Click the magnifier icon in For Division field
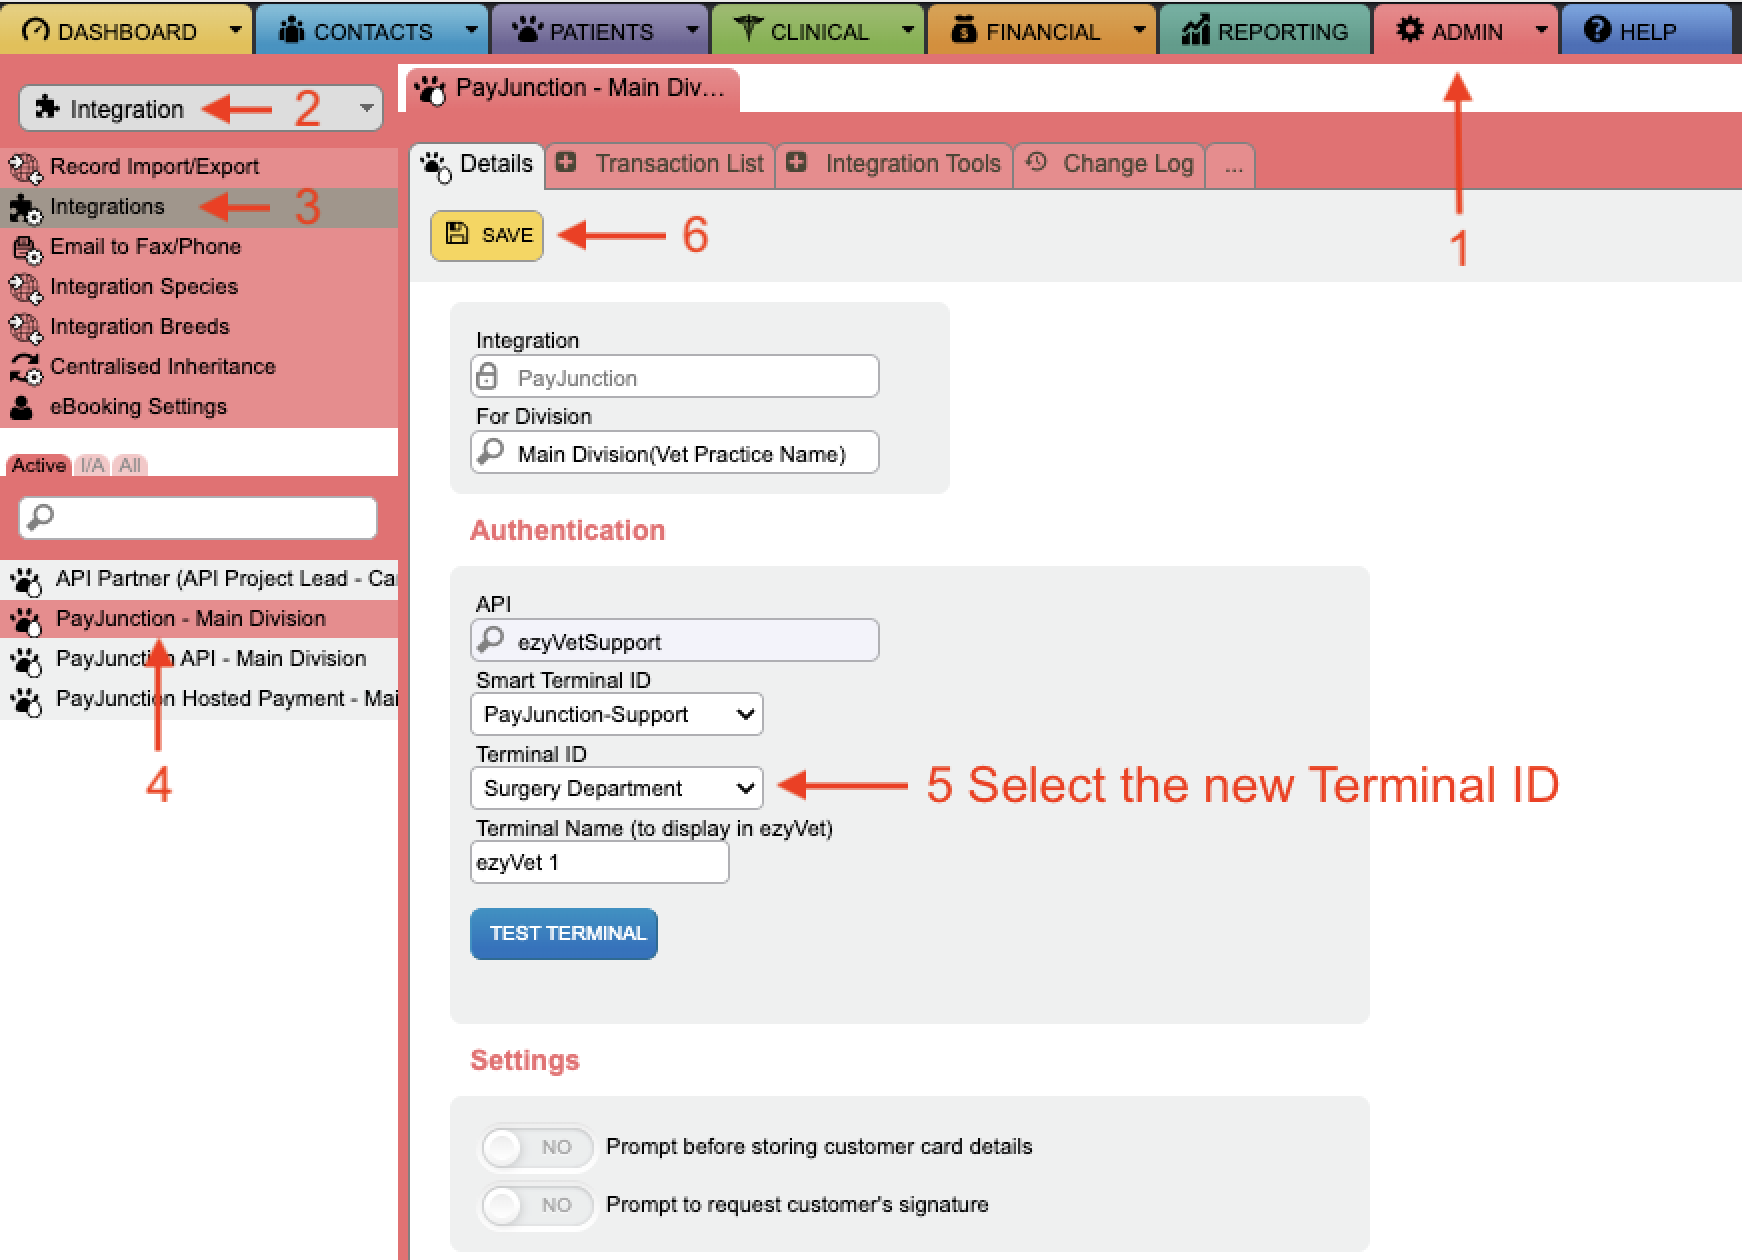The height and width of the screenshot is (1260, 1742). [490, 452]
